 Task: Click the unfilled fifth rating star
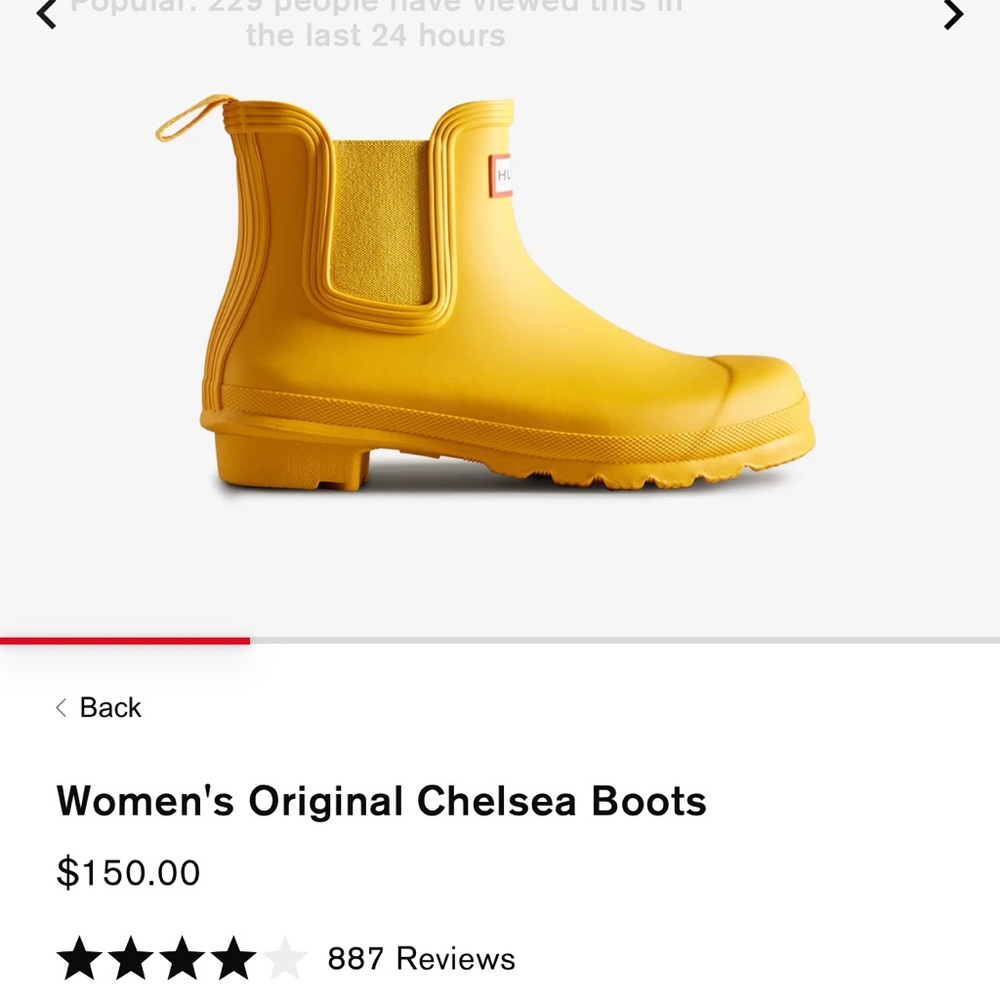click(287, 957)
